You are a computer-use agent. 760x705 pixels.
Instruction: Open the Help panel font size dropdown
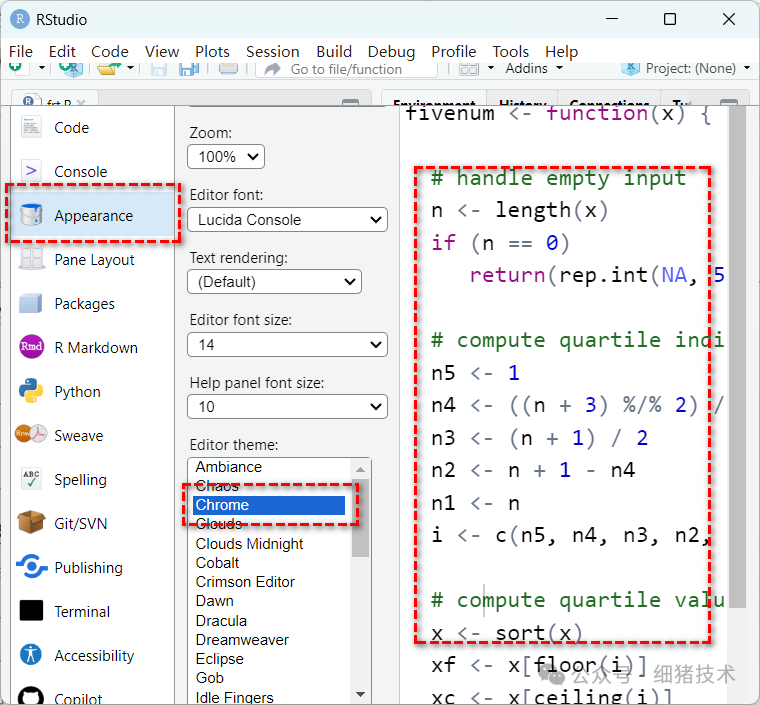[287, 407]
